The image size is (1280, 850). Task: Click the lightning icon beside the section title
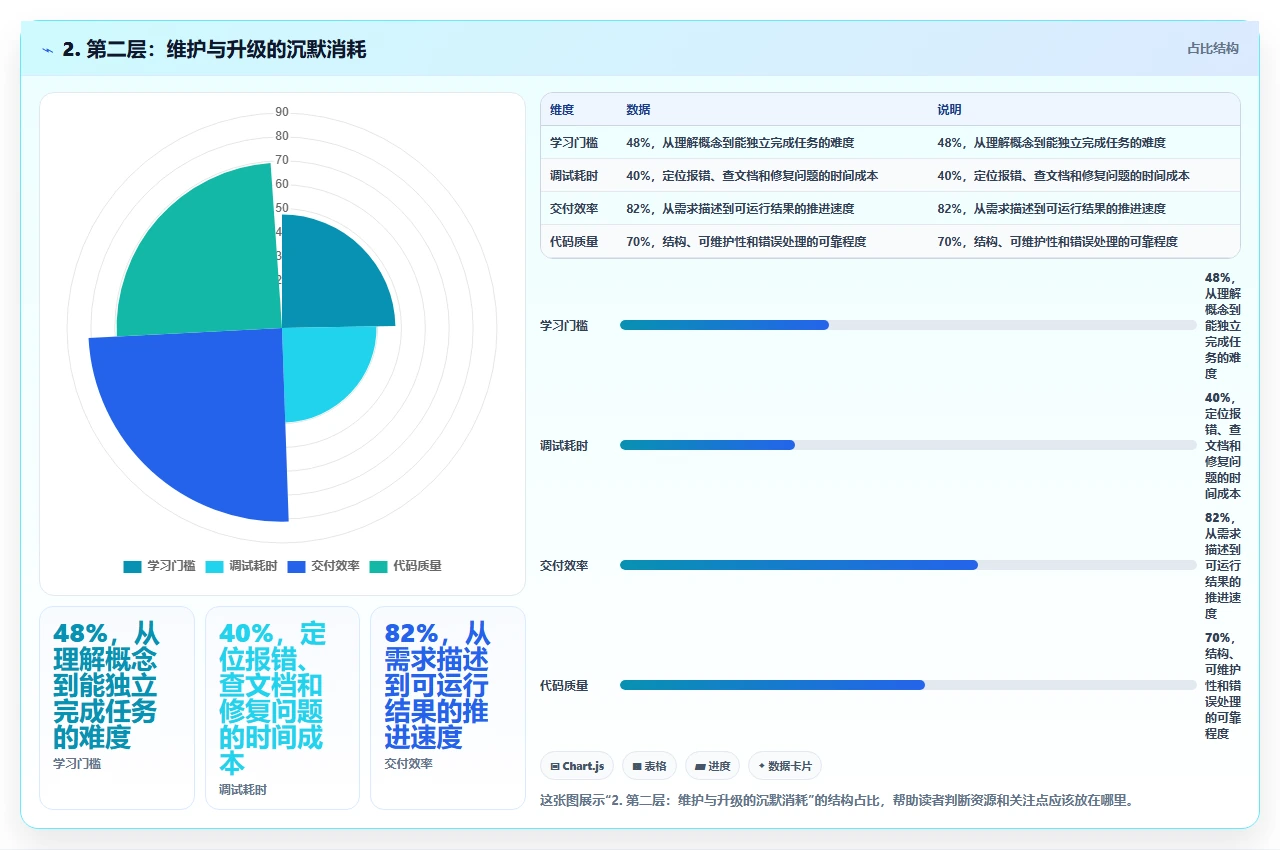[x=48, y=50]
